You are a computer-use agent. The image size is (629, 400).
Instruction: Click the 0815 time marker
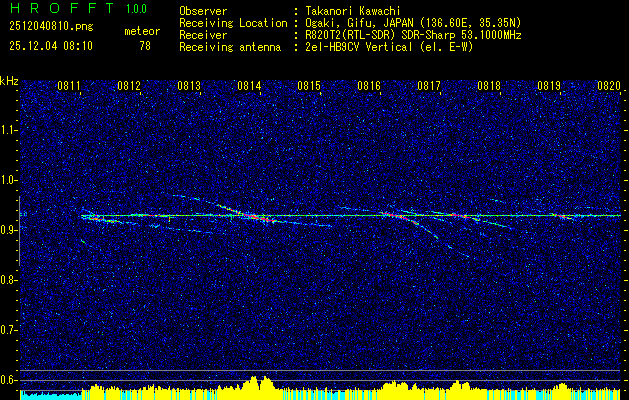(x=309, y=85)
